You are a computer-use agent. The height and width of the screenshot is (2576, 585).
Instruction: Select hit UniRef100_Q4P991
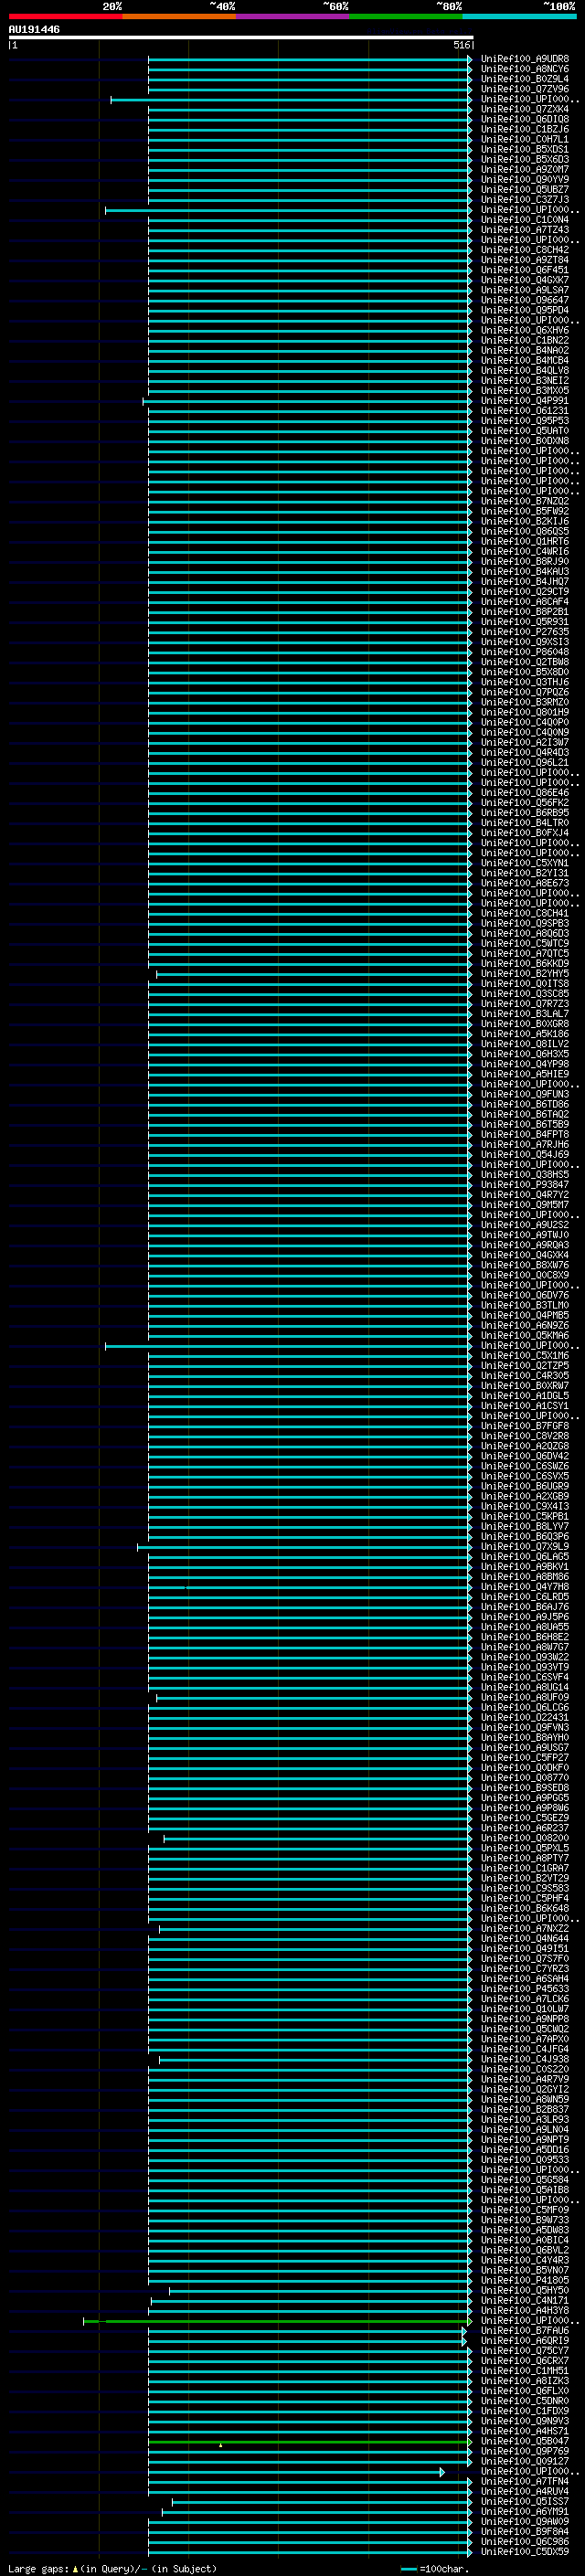click(525, 401)
